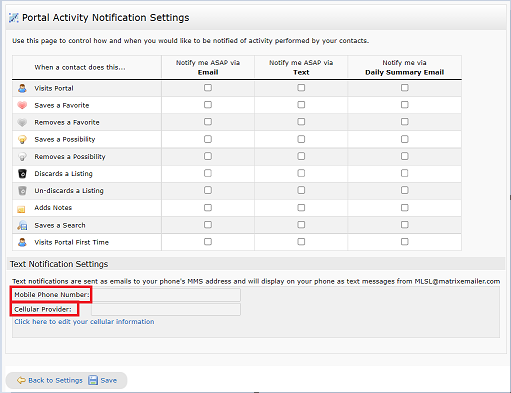Select Text for Removes a Possibility
The width and height of the screenshot is (511, 393).
[301, 156]
